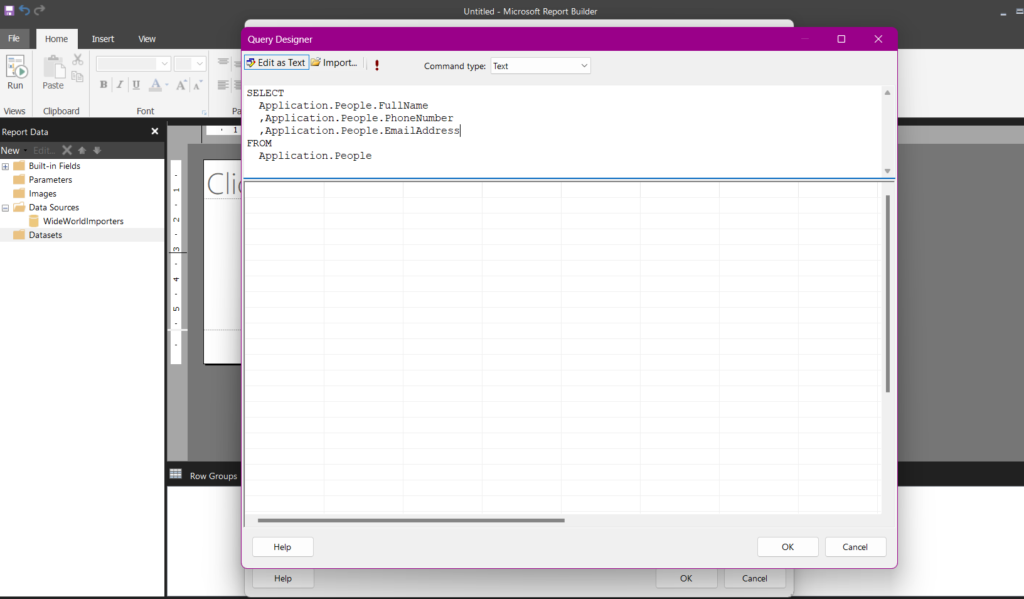Close the Query Designer window

(878, 39)
